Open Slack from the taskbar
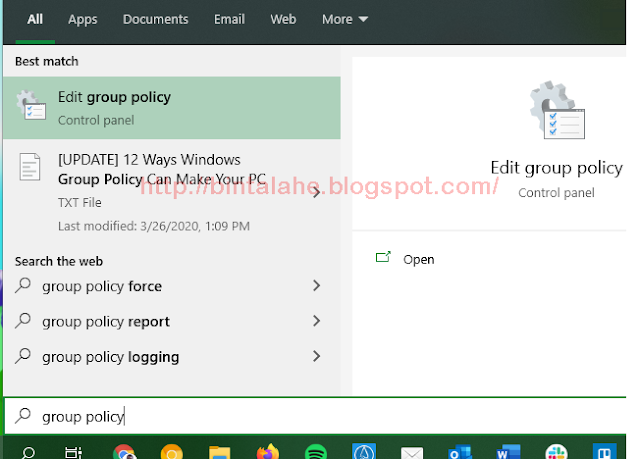 pyautogui.click(x=556, y=452)
